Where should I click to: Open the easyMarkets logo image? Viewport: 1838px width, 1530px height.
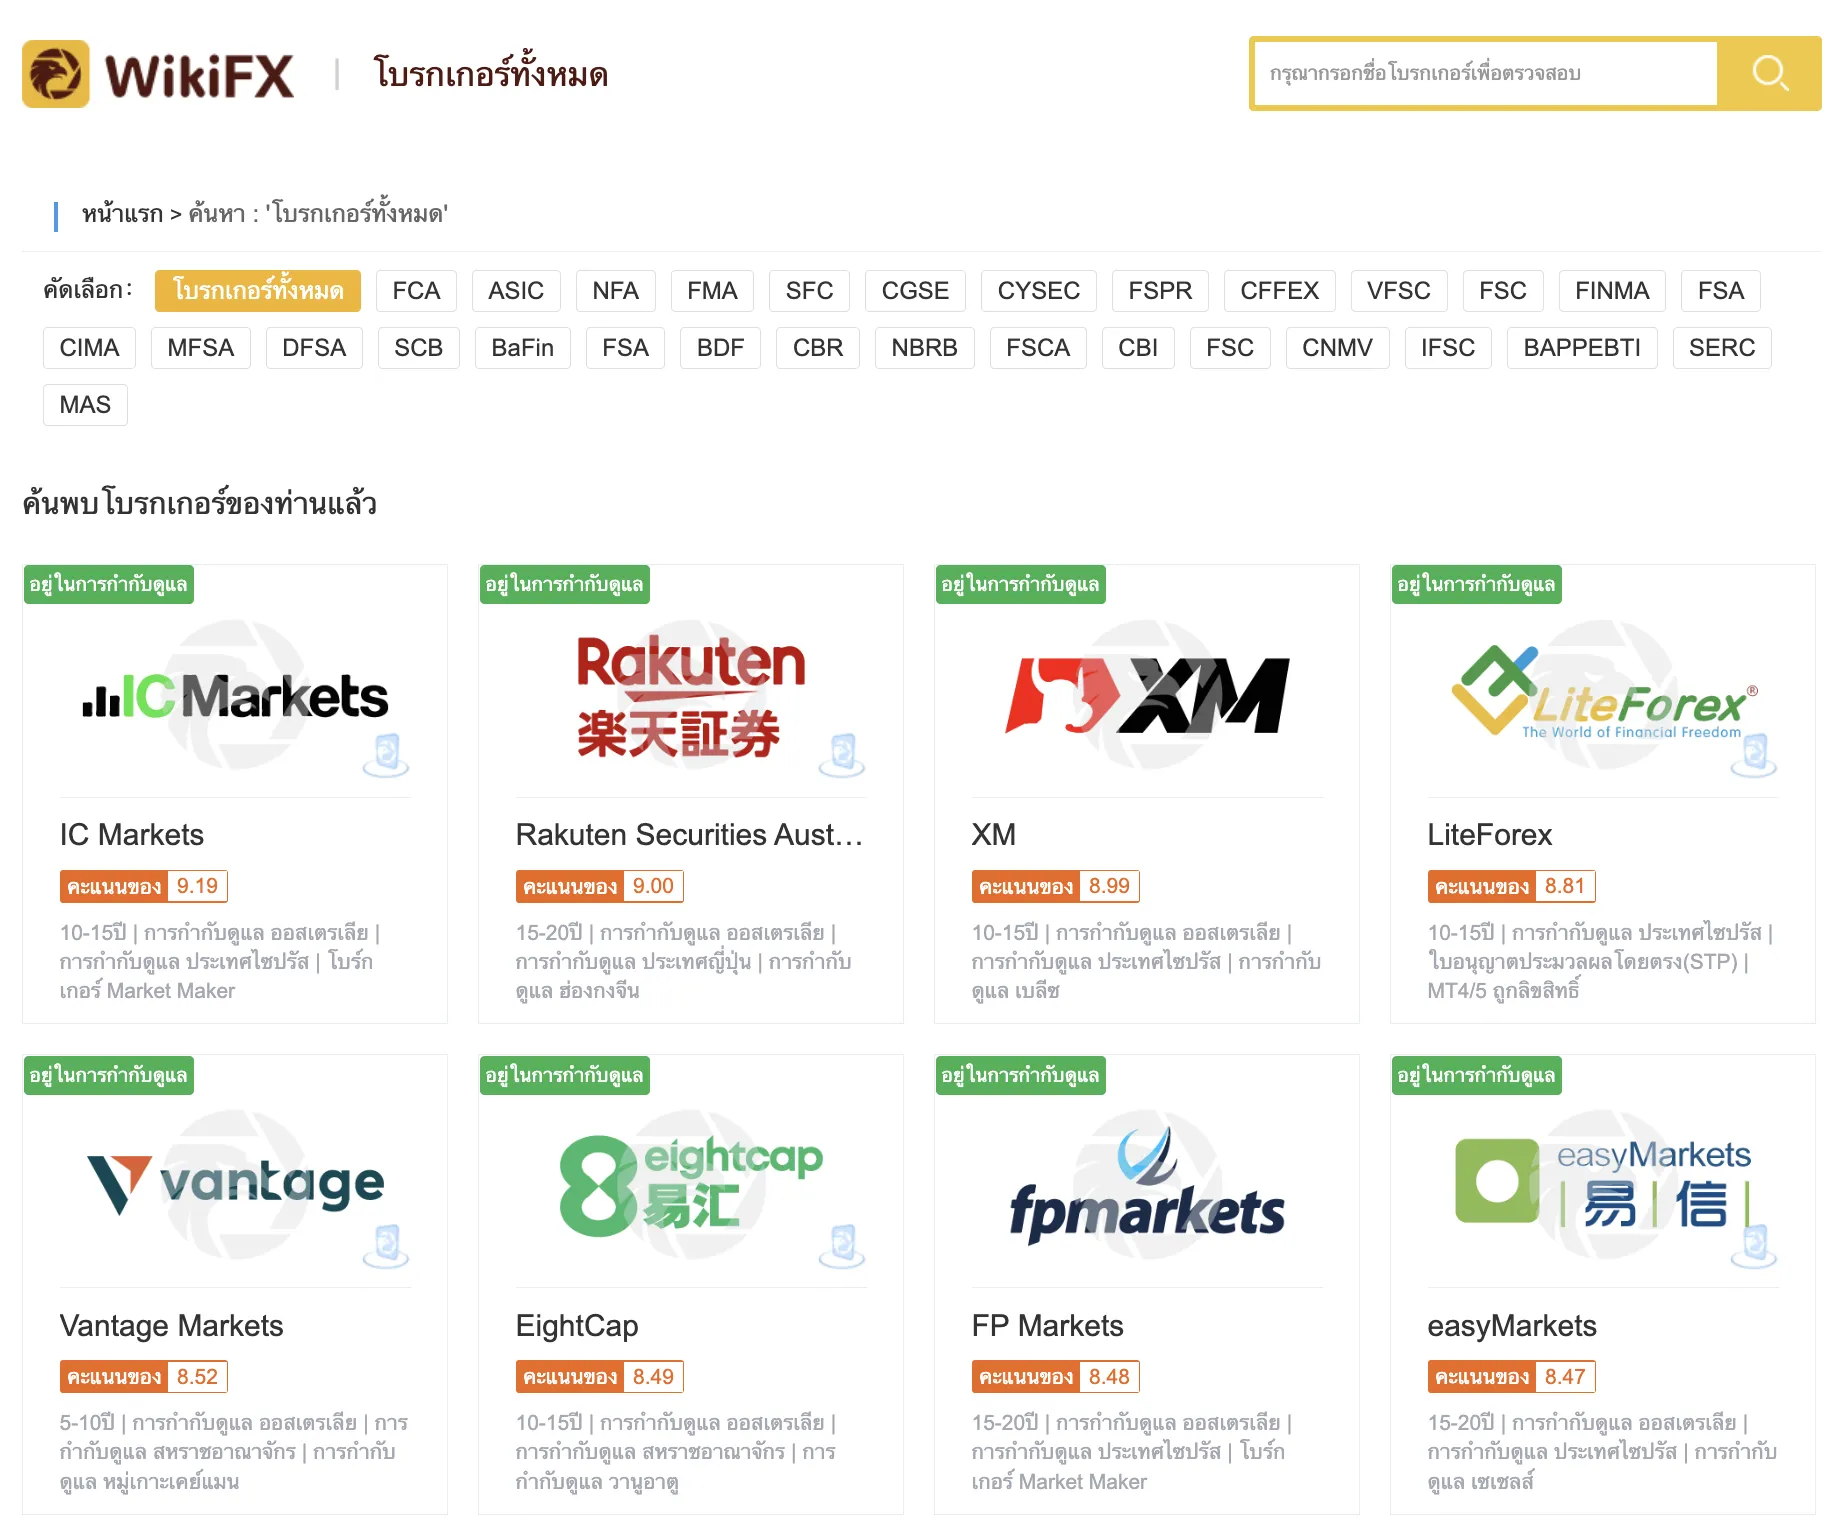[x=1603, y=1184]
